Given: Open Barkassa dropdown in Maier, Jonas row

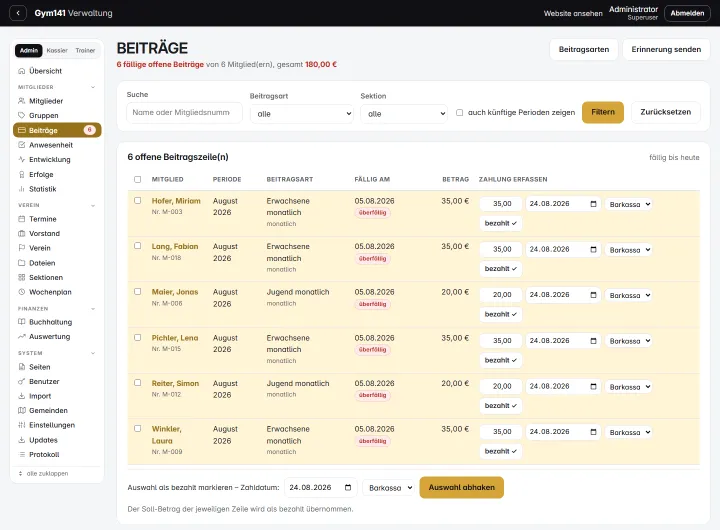Looking at the screenshot, I should 629,295.
